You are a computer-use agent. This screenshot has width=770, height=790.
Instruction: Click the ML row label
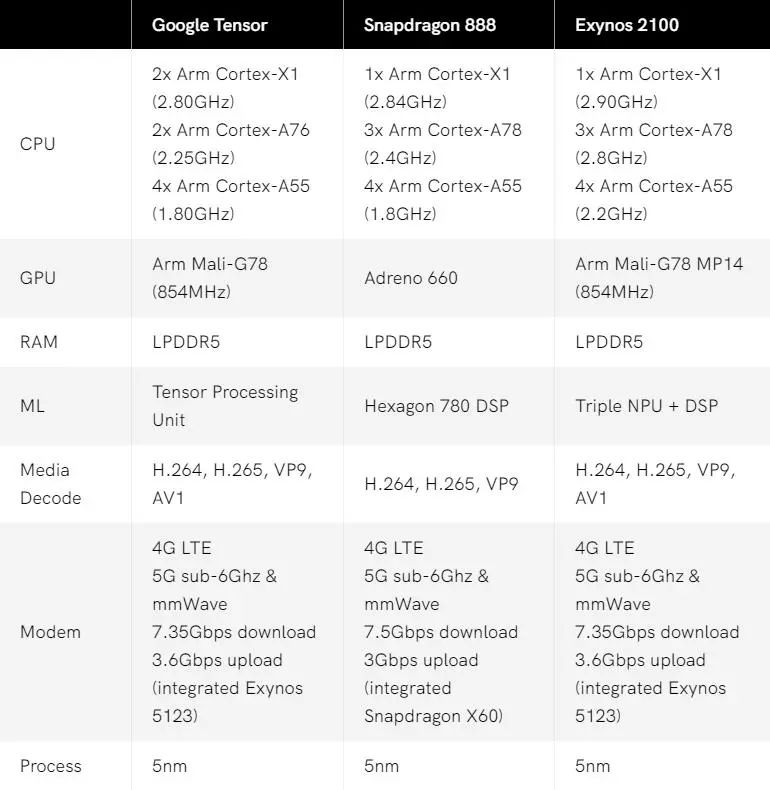tap(32, 406)
